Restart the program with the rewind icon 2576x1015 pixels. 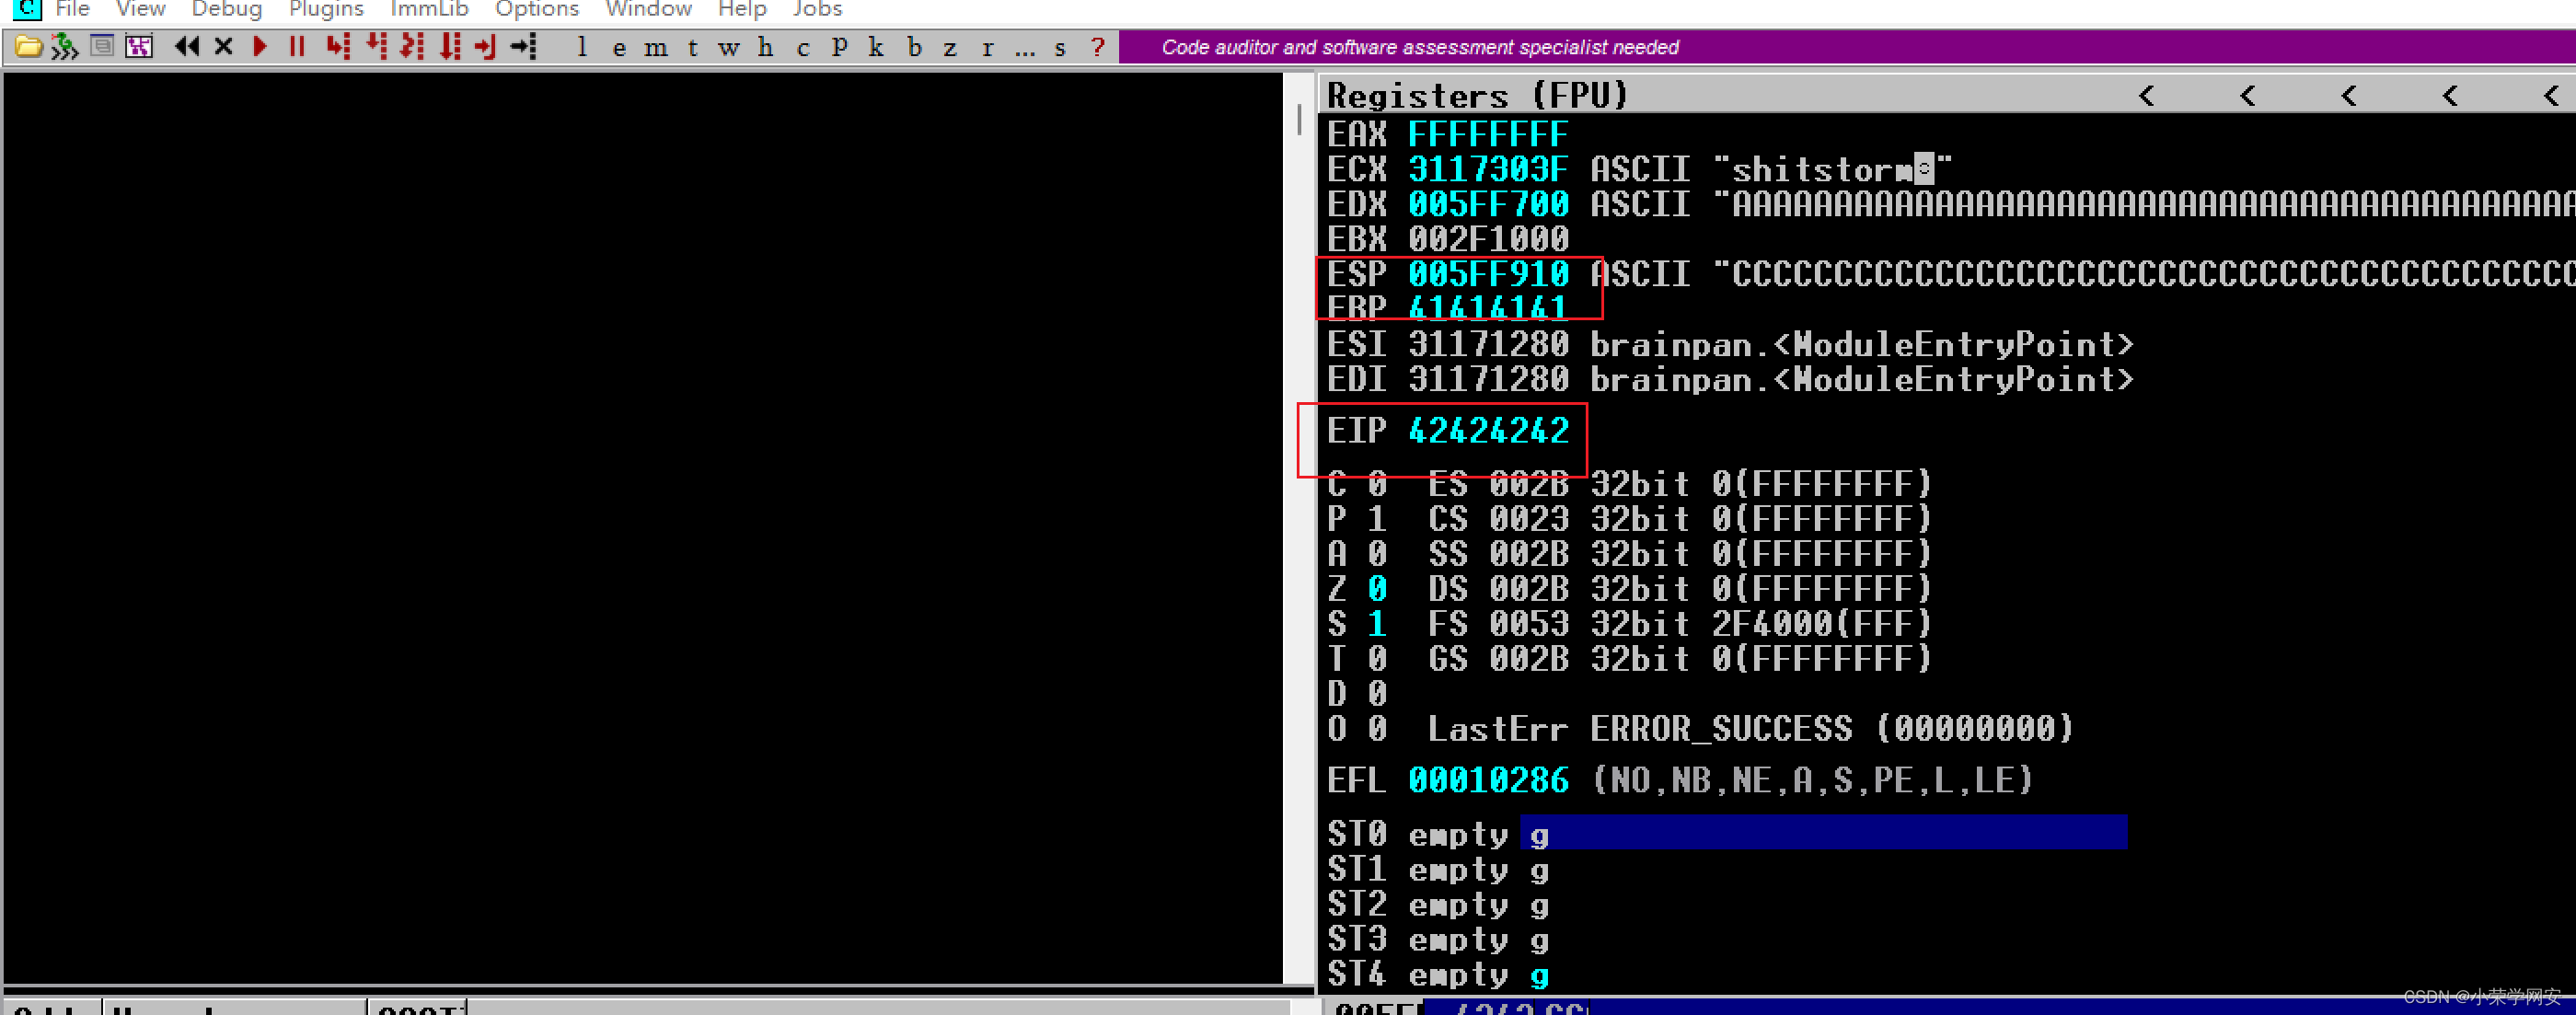click(186, 46)
